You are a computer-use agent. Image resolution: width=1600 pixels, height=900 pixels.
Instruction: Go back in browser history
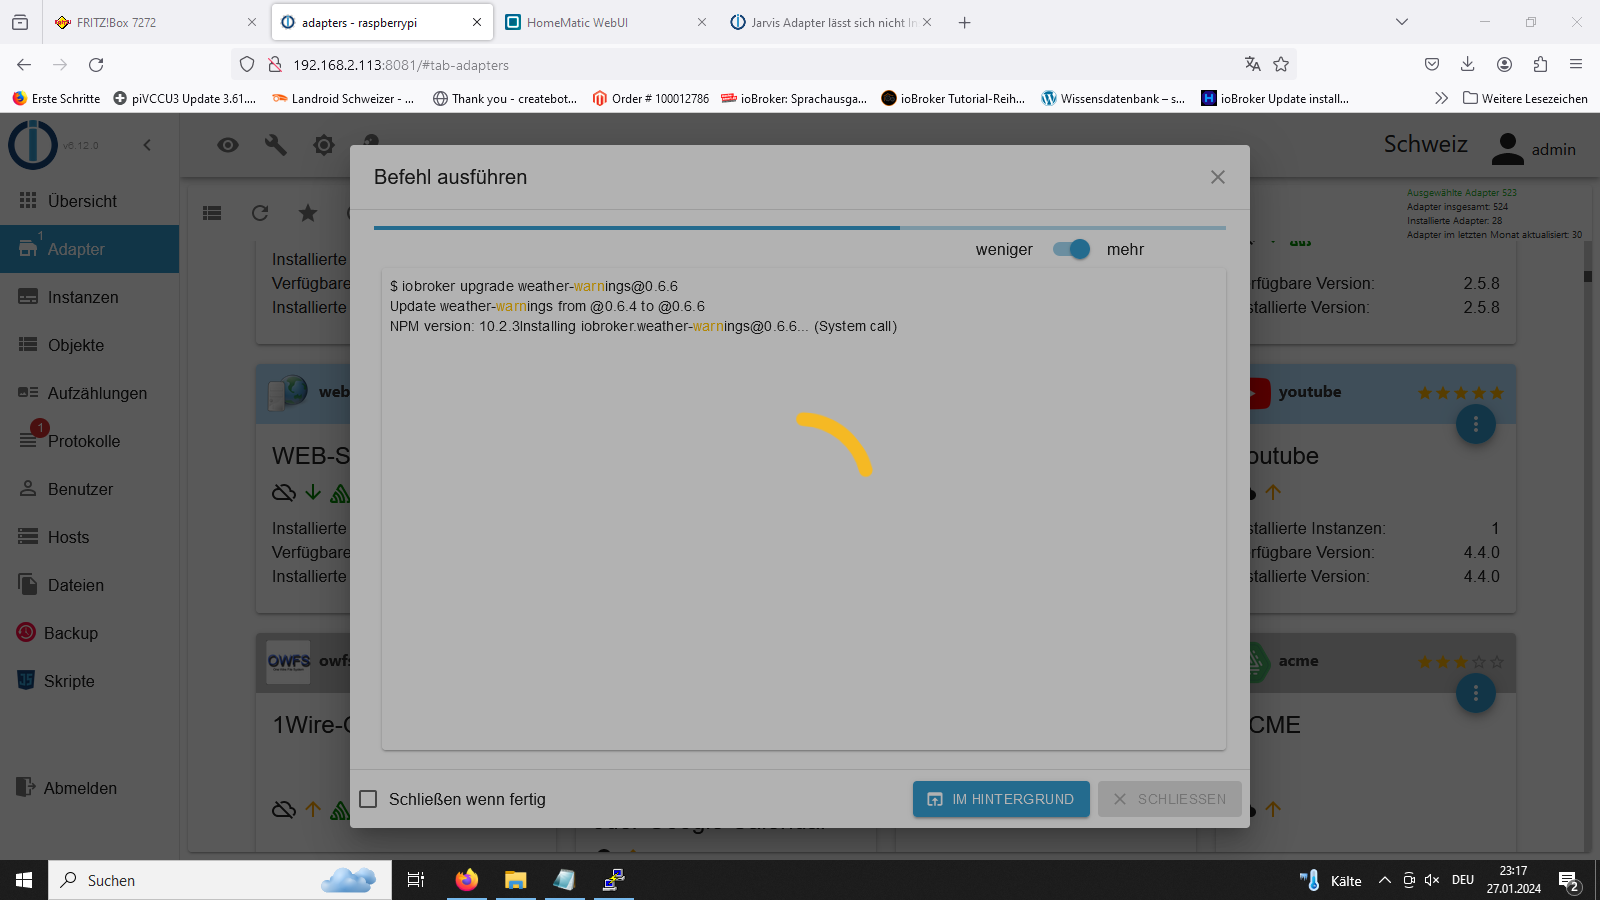coord(24,64)
